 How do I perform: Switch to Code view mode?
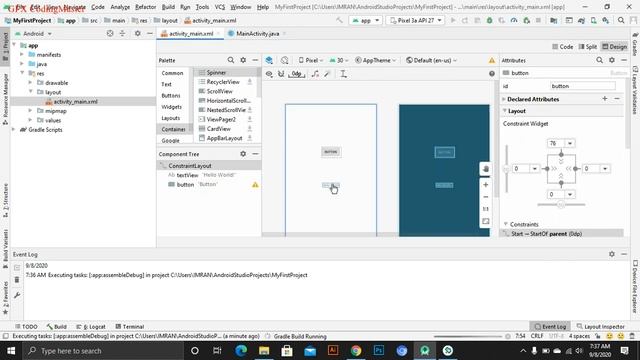click(562, 47)
